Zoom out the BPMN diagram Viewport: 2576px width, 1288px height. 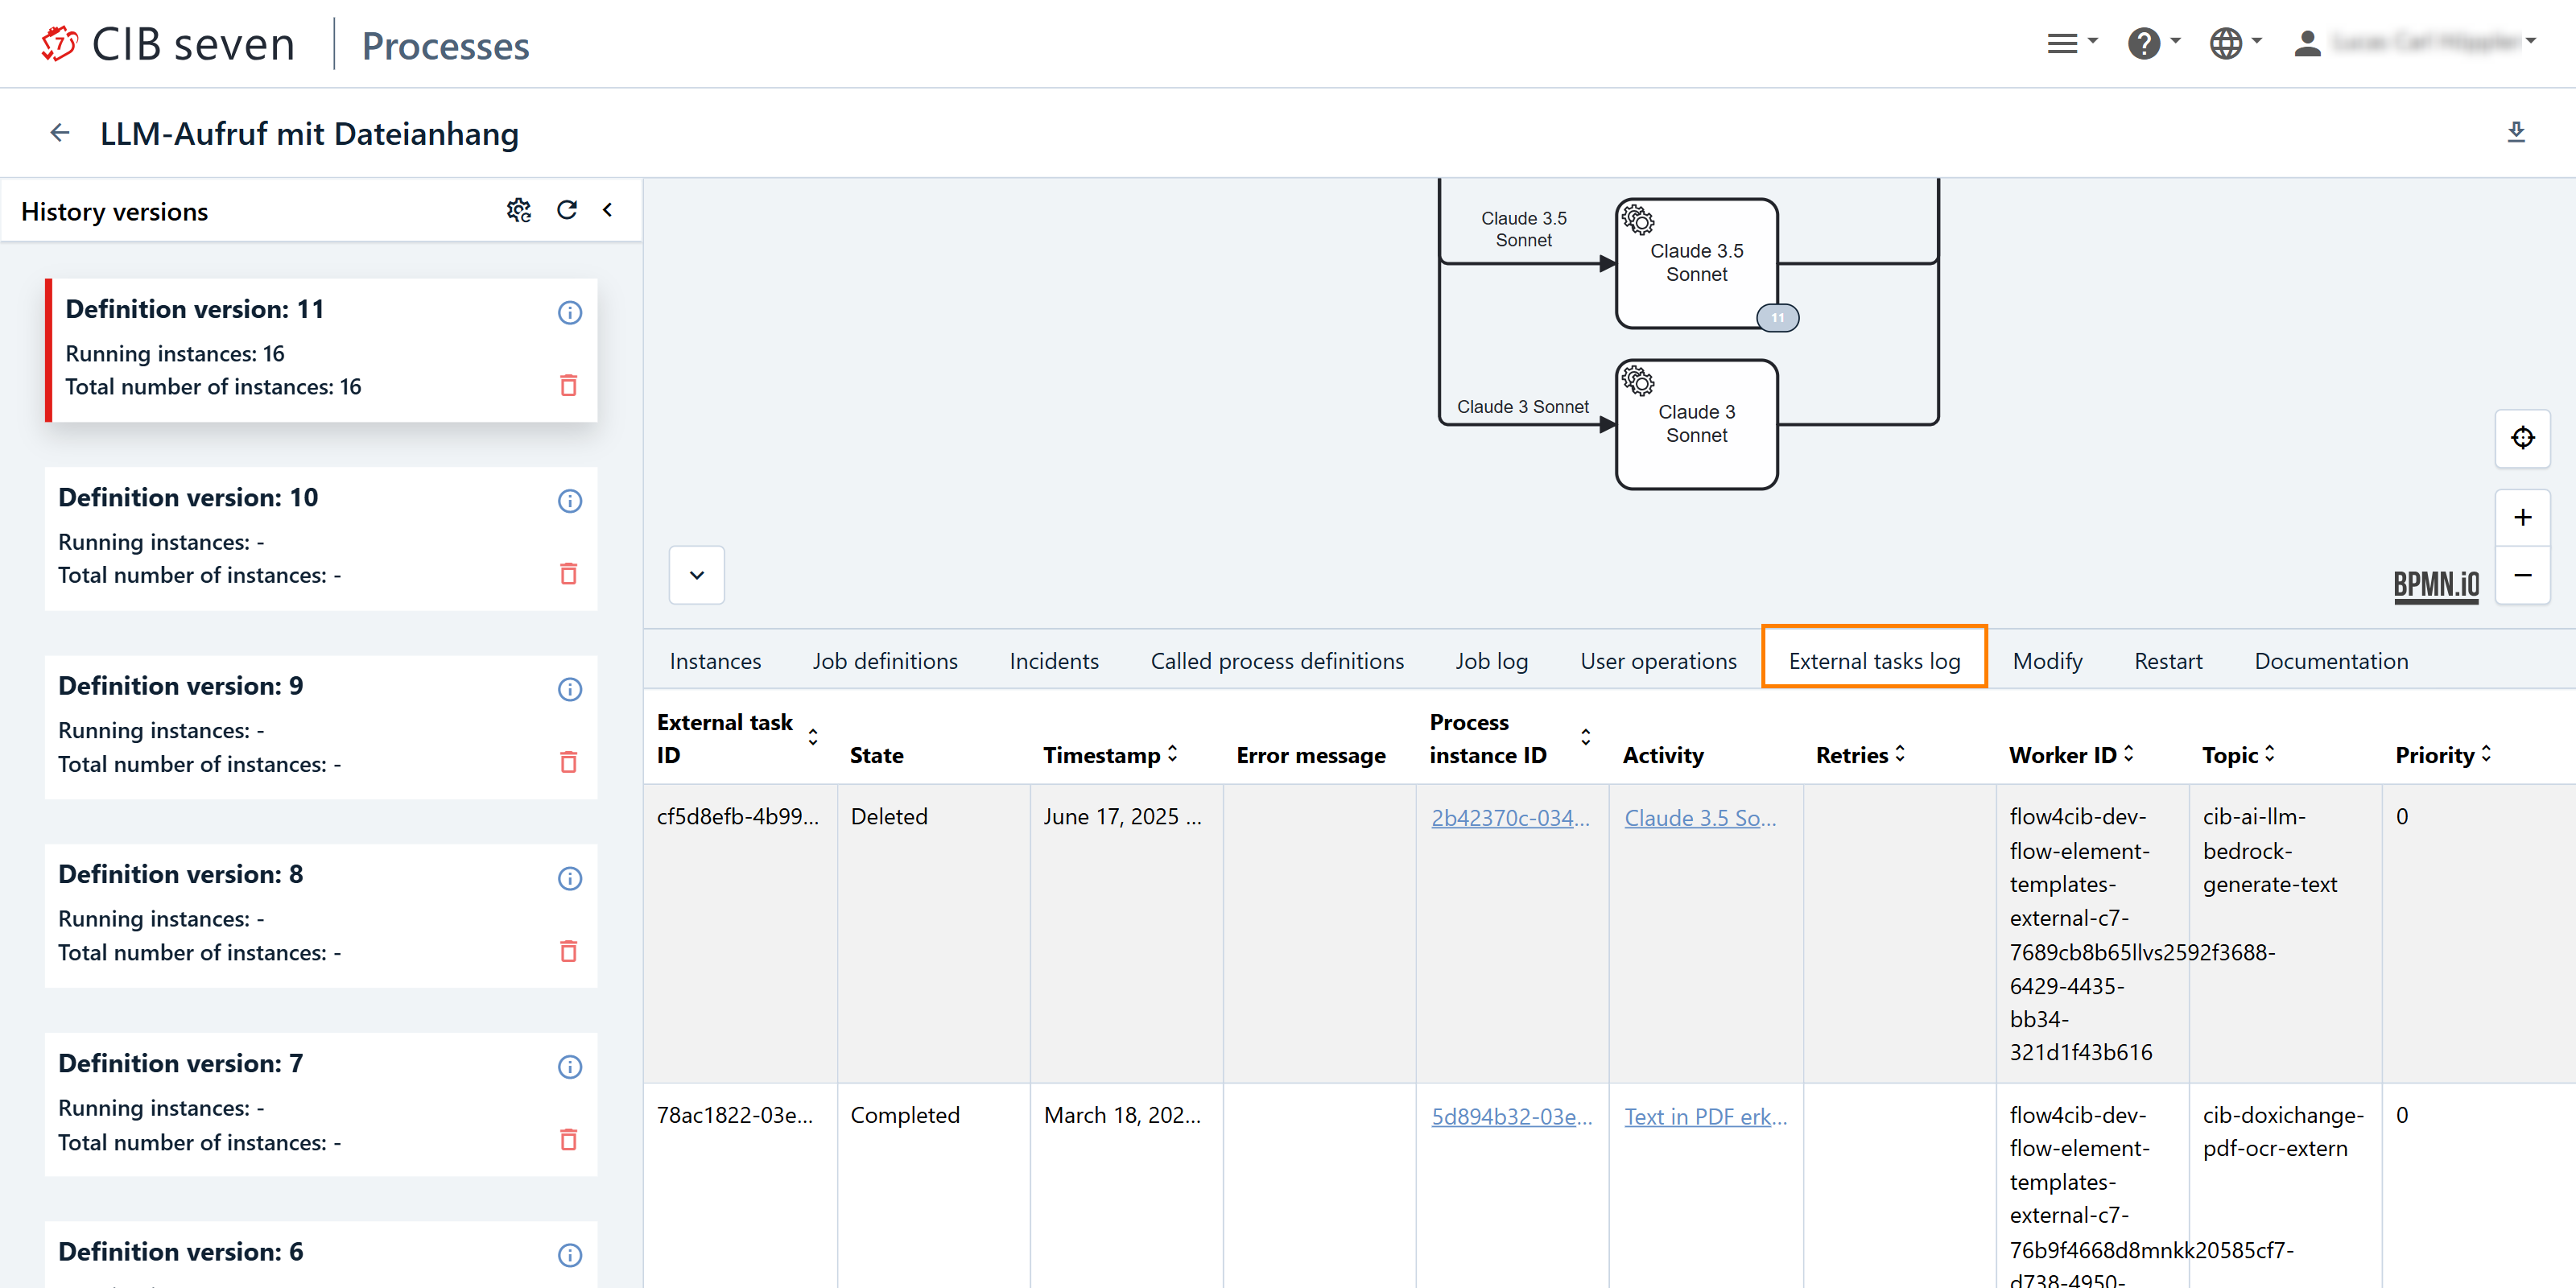click(2522, 575)
